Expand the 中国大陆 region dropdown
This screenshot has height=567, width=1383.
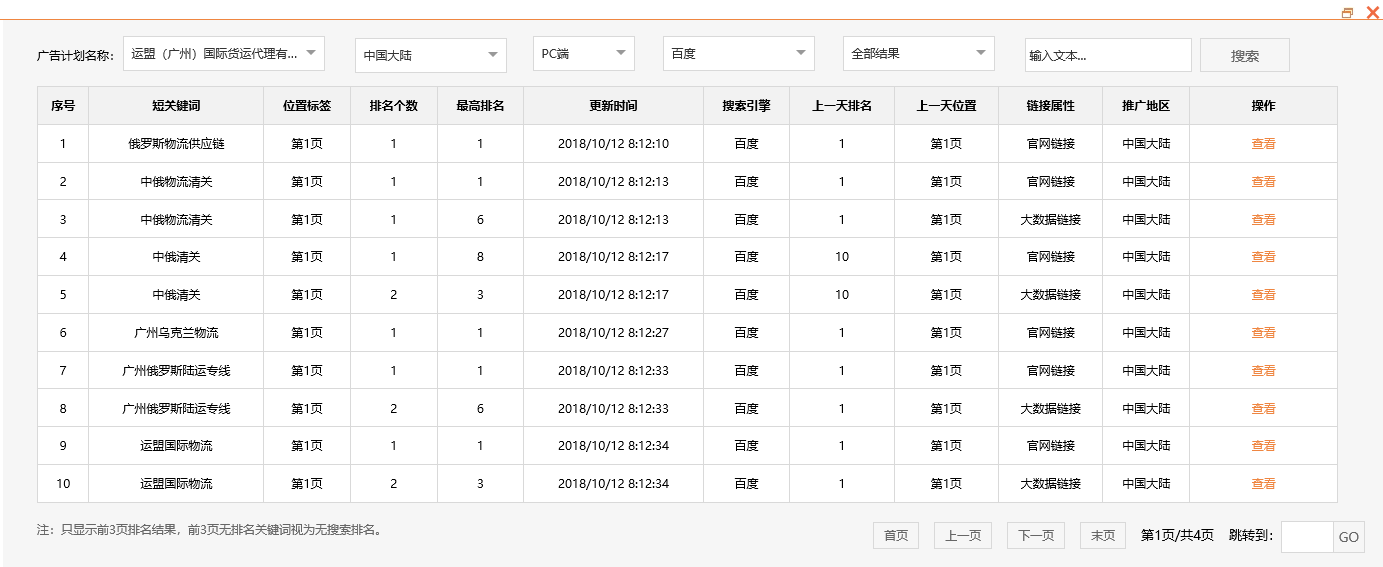431,55
